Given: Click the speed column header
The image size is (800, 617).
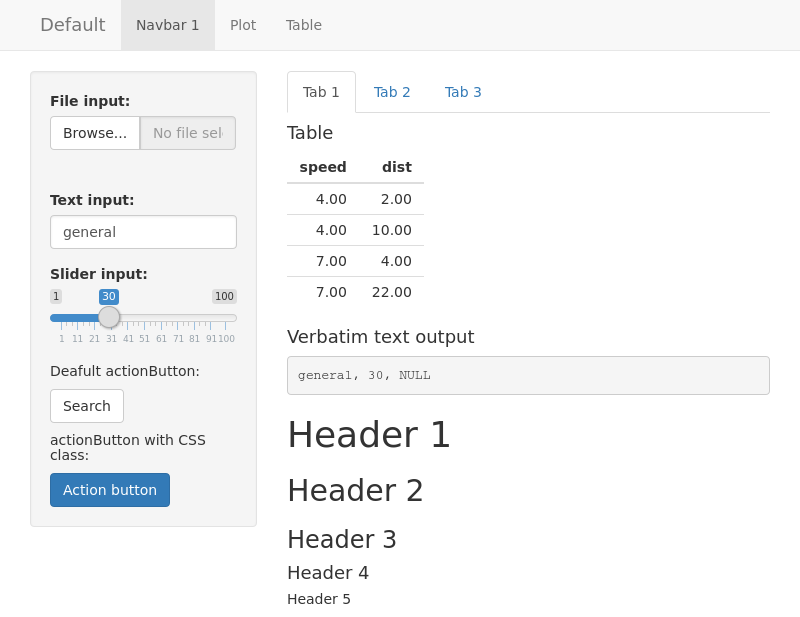Looking at the screenshot, I should (322, 167).
